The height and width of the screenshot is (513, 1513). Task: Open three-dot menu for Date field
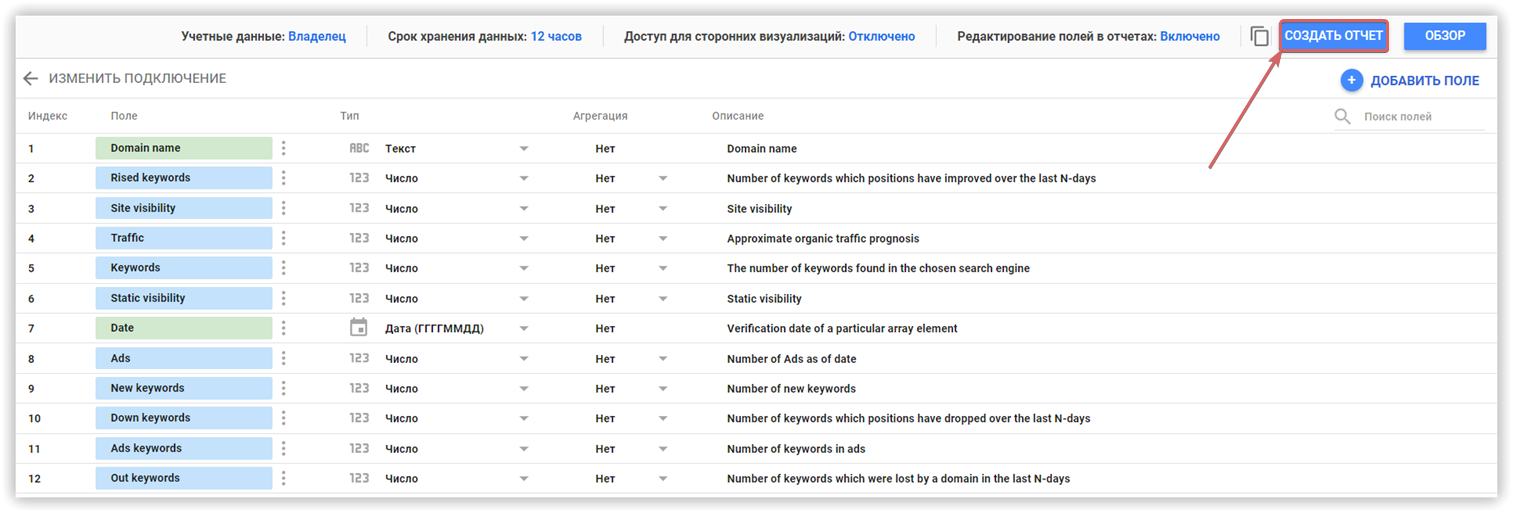284,328
